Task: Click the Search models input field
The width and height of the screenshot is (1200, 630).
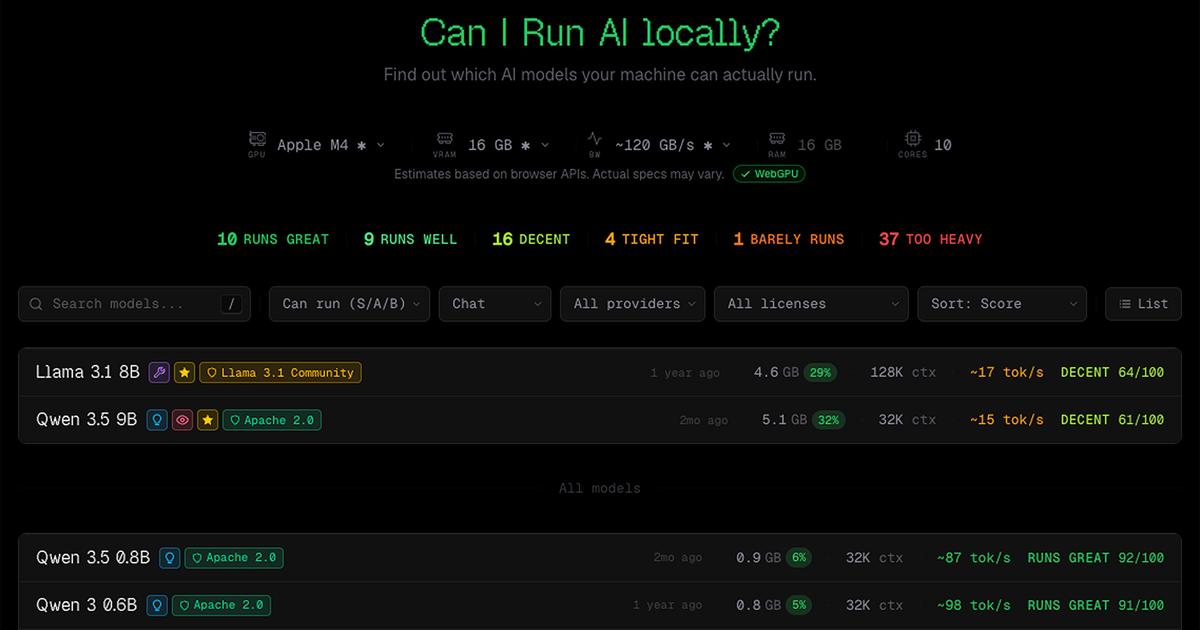Action: (x=134, y=304)
